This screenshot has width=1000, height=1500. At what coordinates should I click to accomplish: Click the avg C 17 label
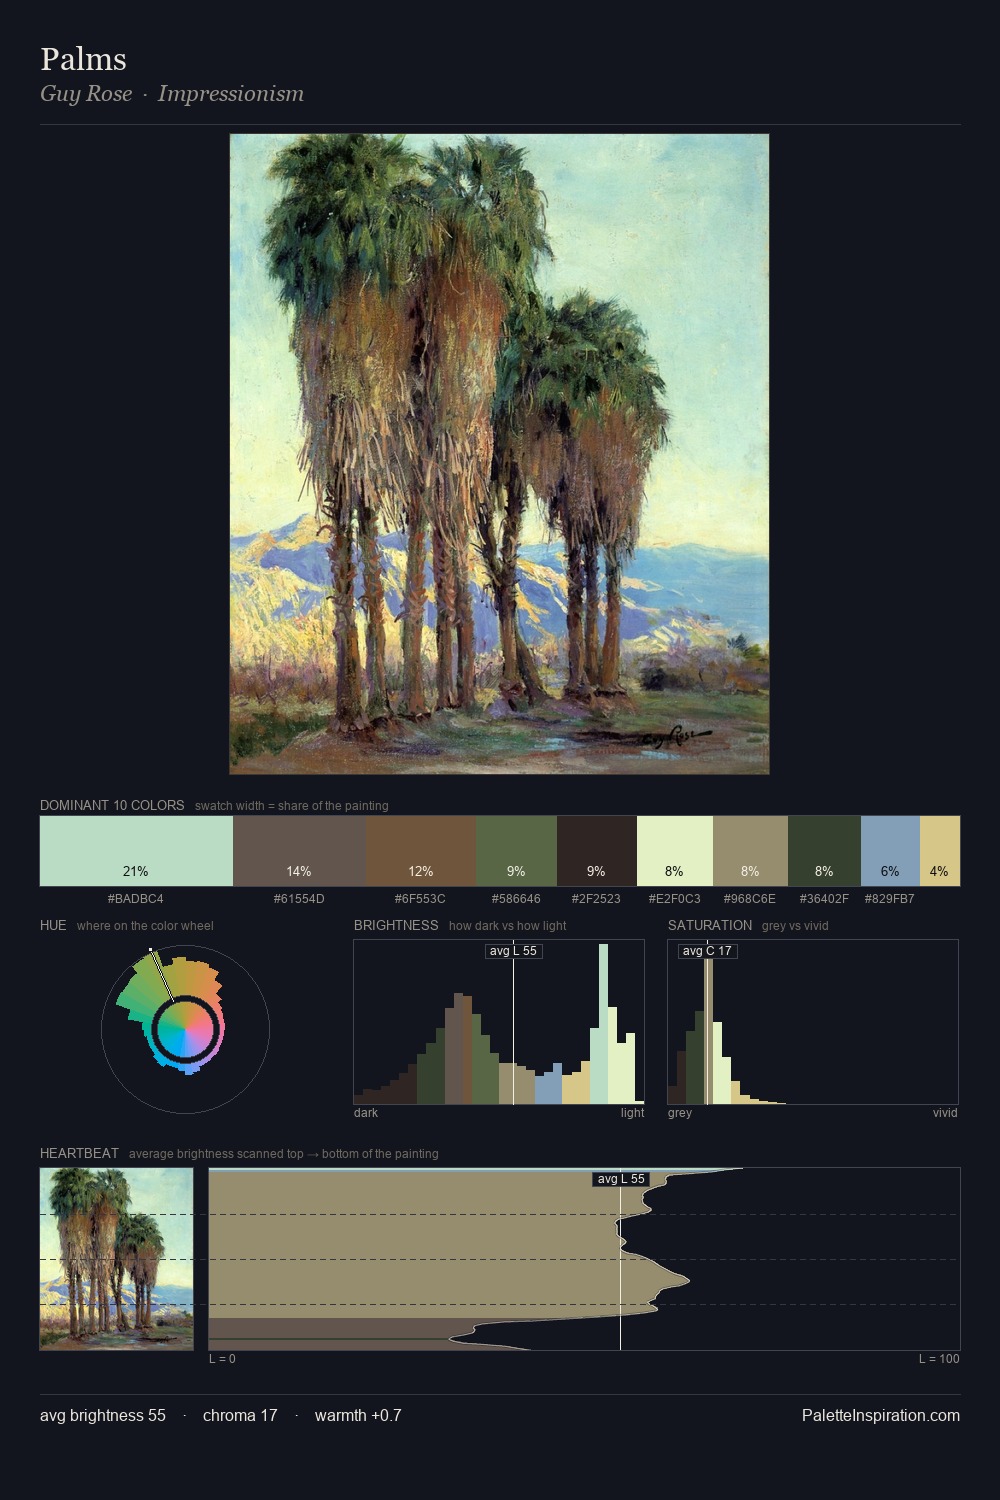pos(707,951)
